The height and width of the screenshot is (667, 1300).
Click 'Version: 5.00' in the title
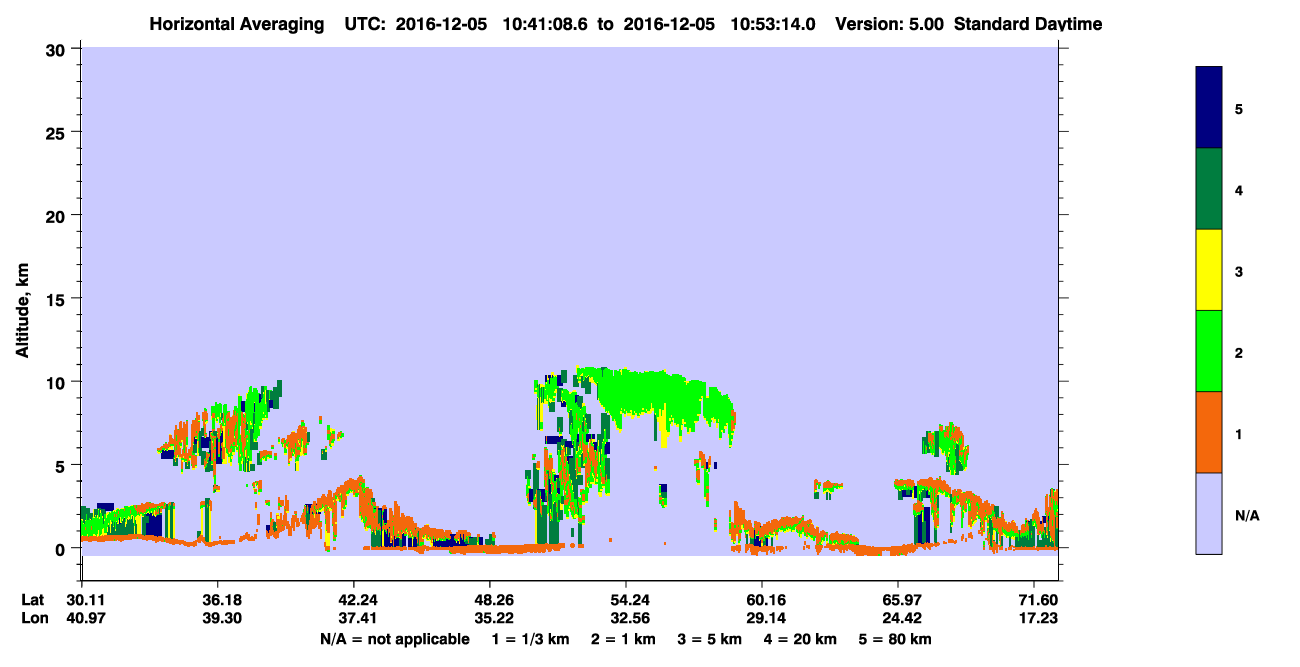tap(889, 24)
